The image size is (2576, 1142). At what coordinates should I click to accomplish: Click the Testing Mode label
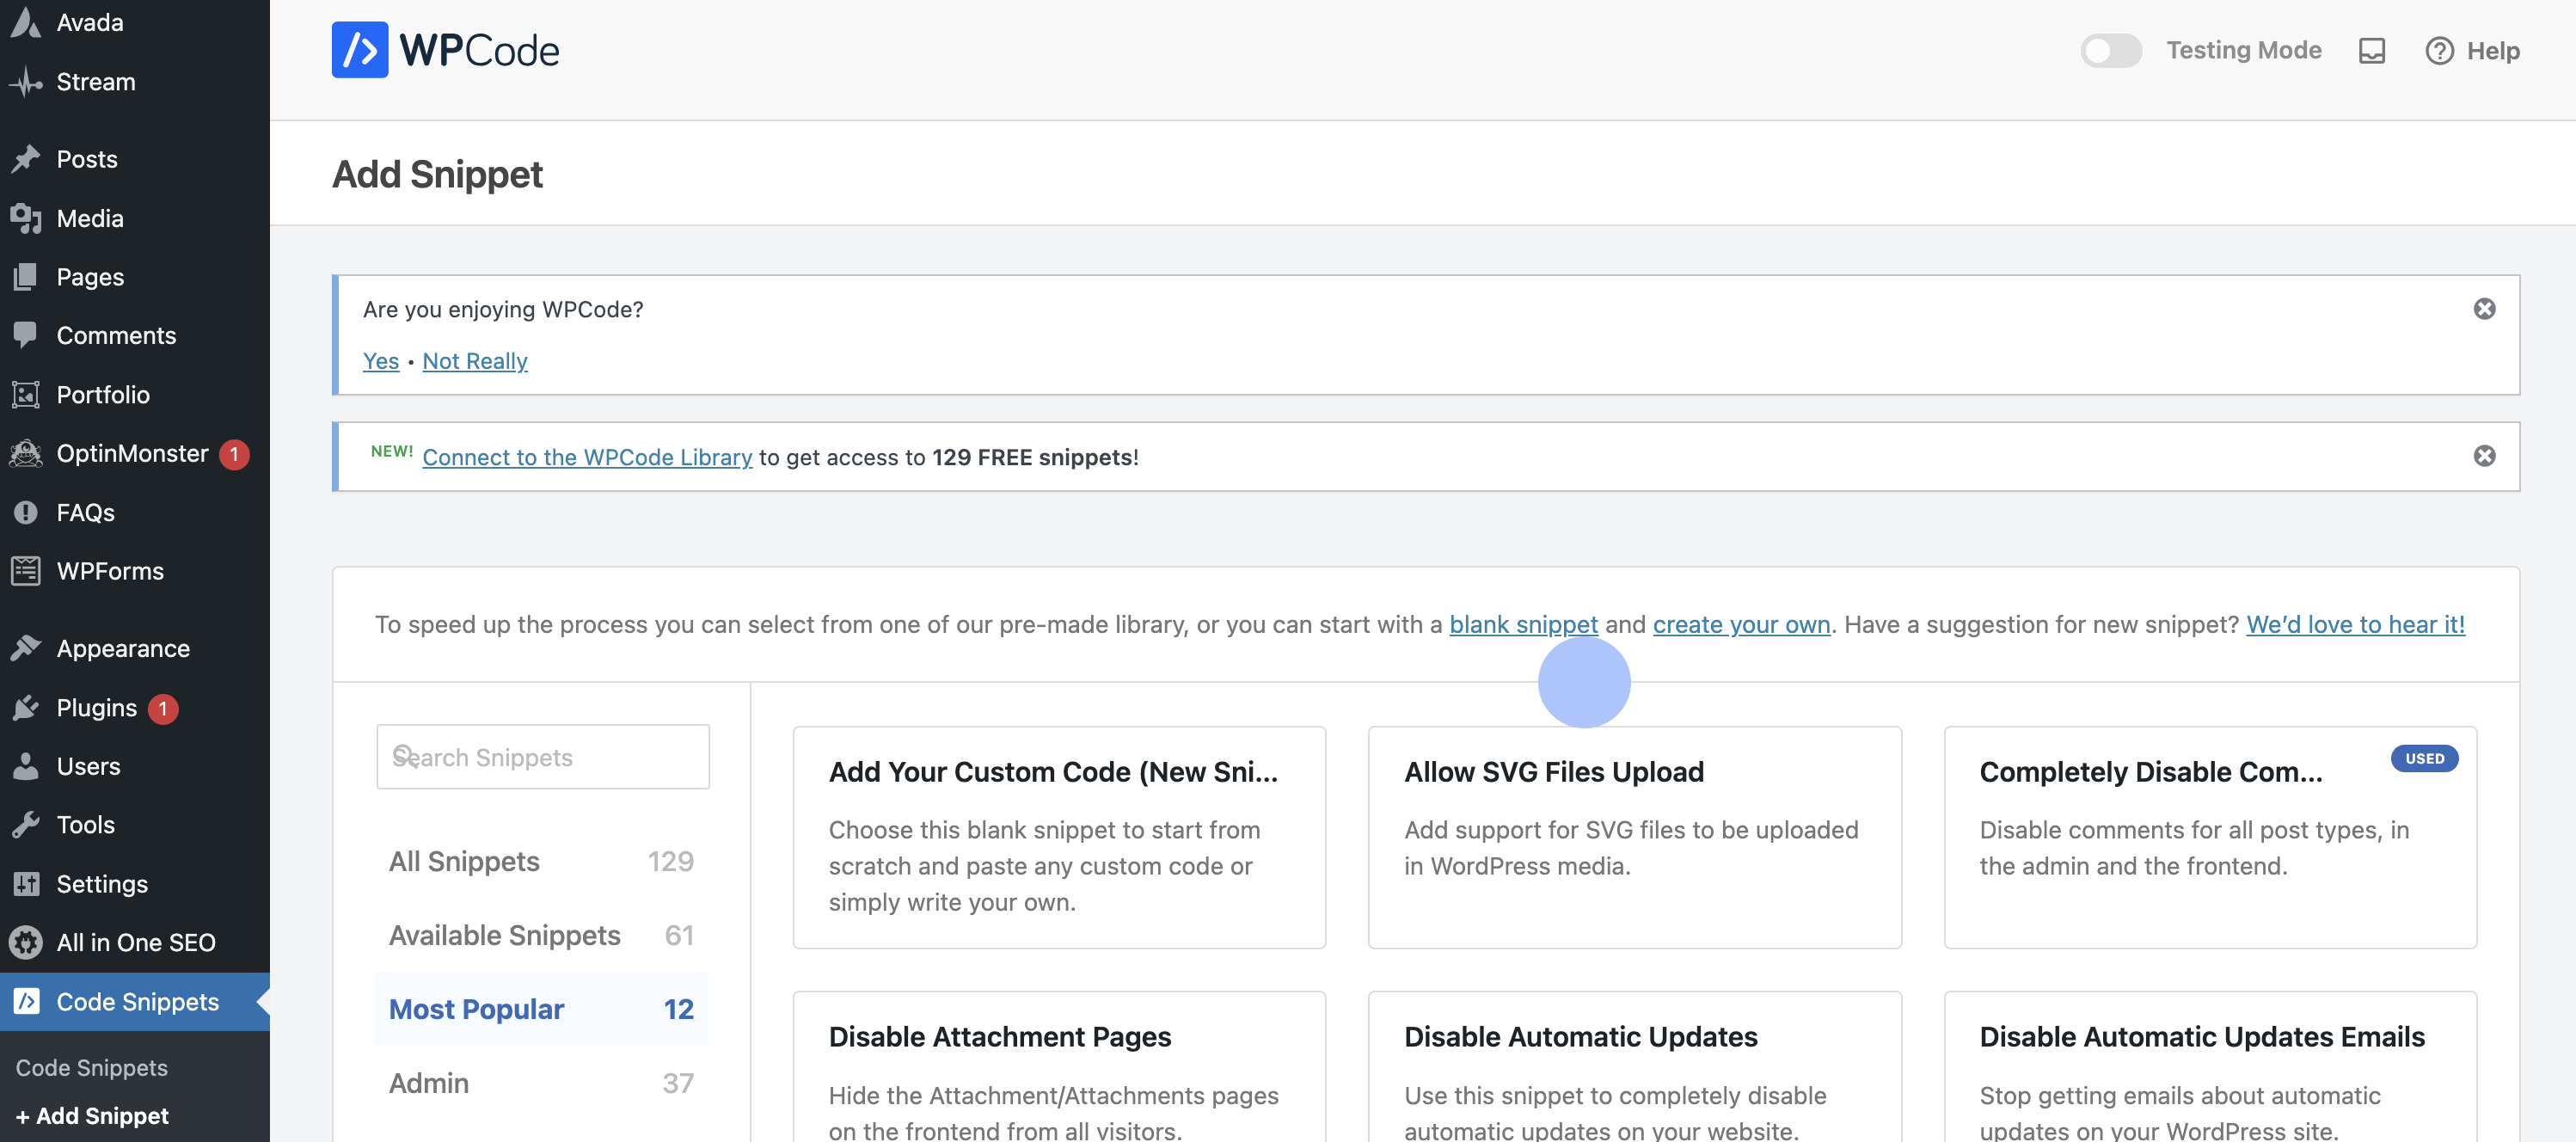[2243, 50]
